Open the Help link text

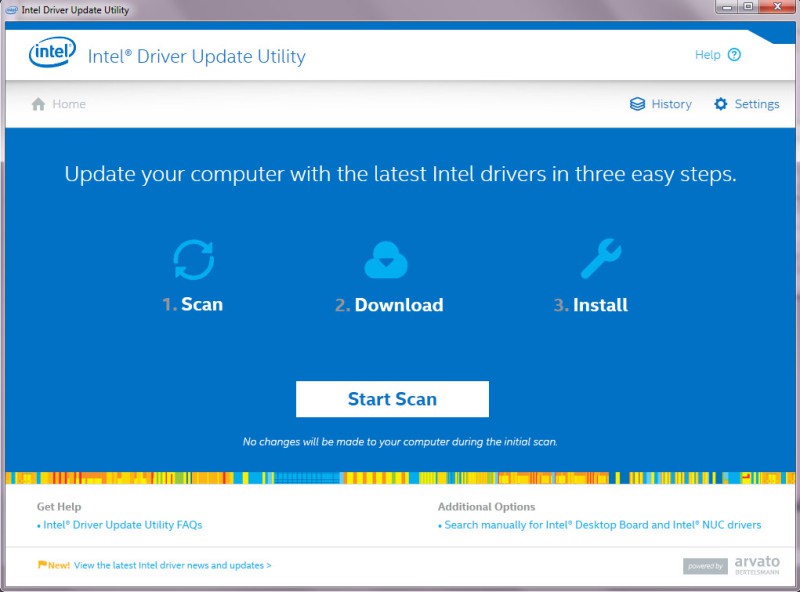707,55
